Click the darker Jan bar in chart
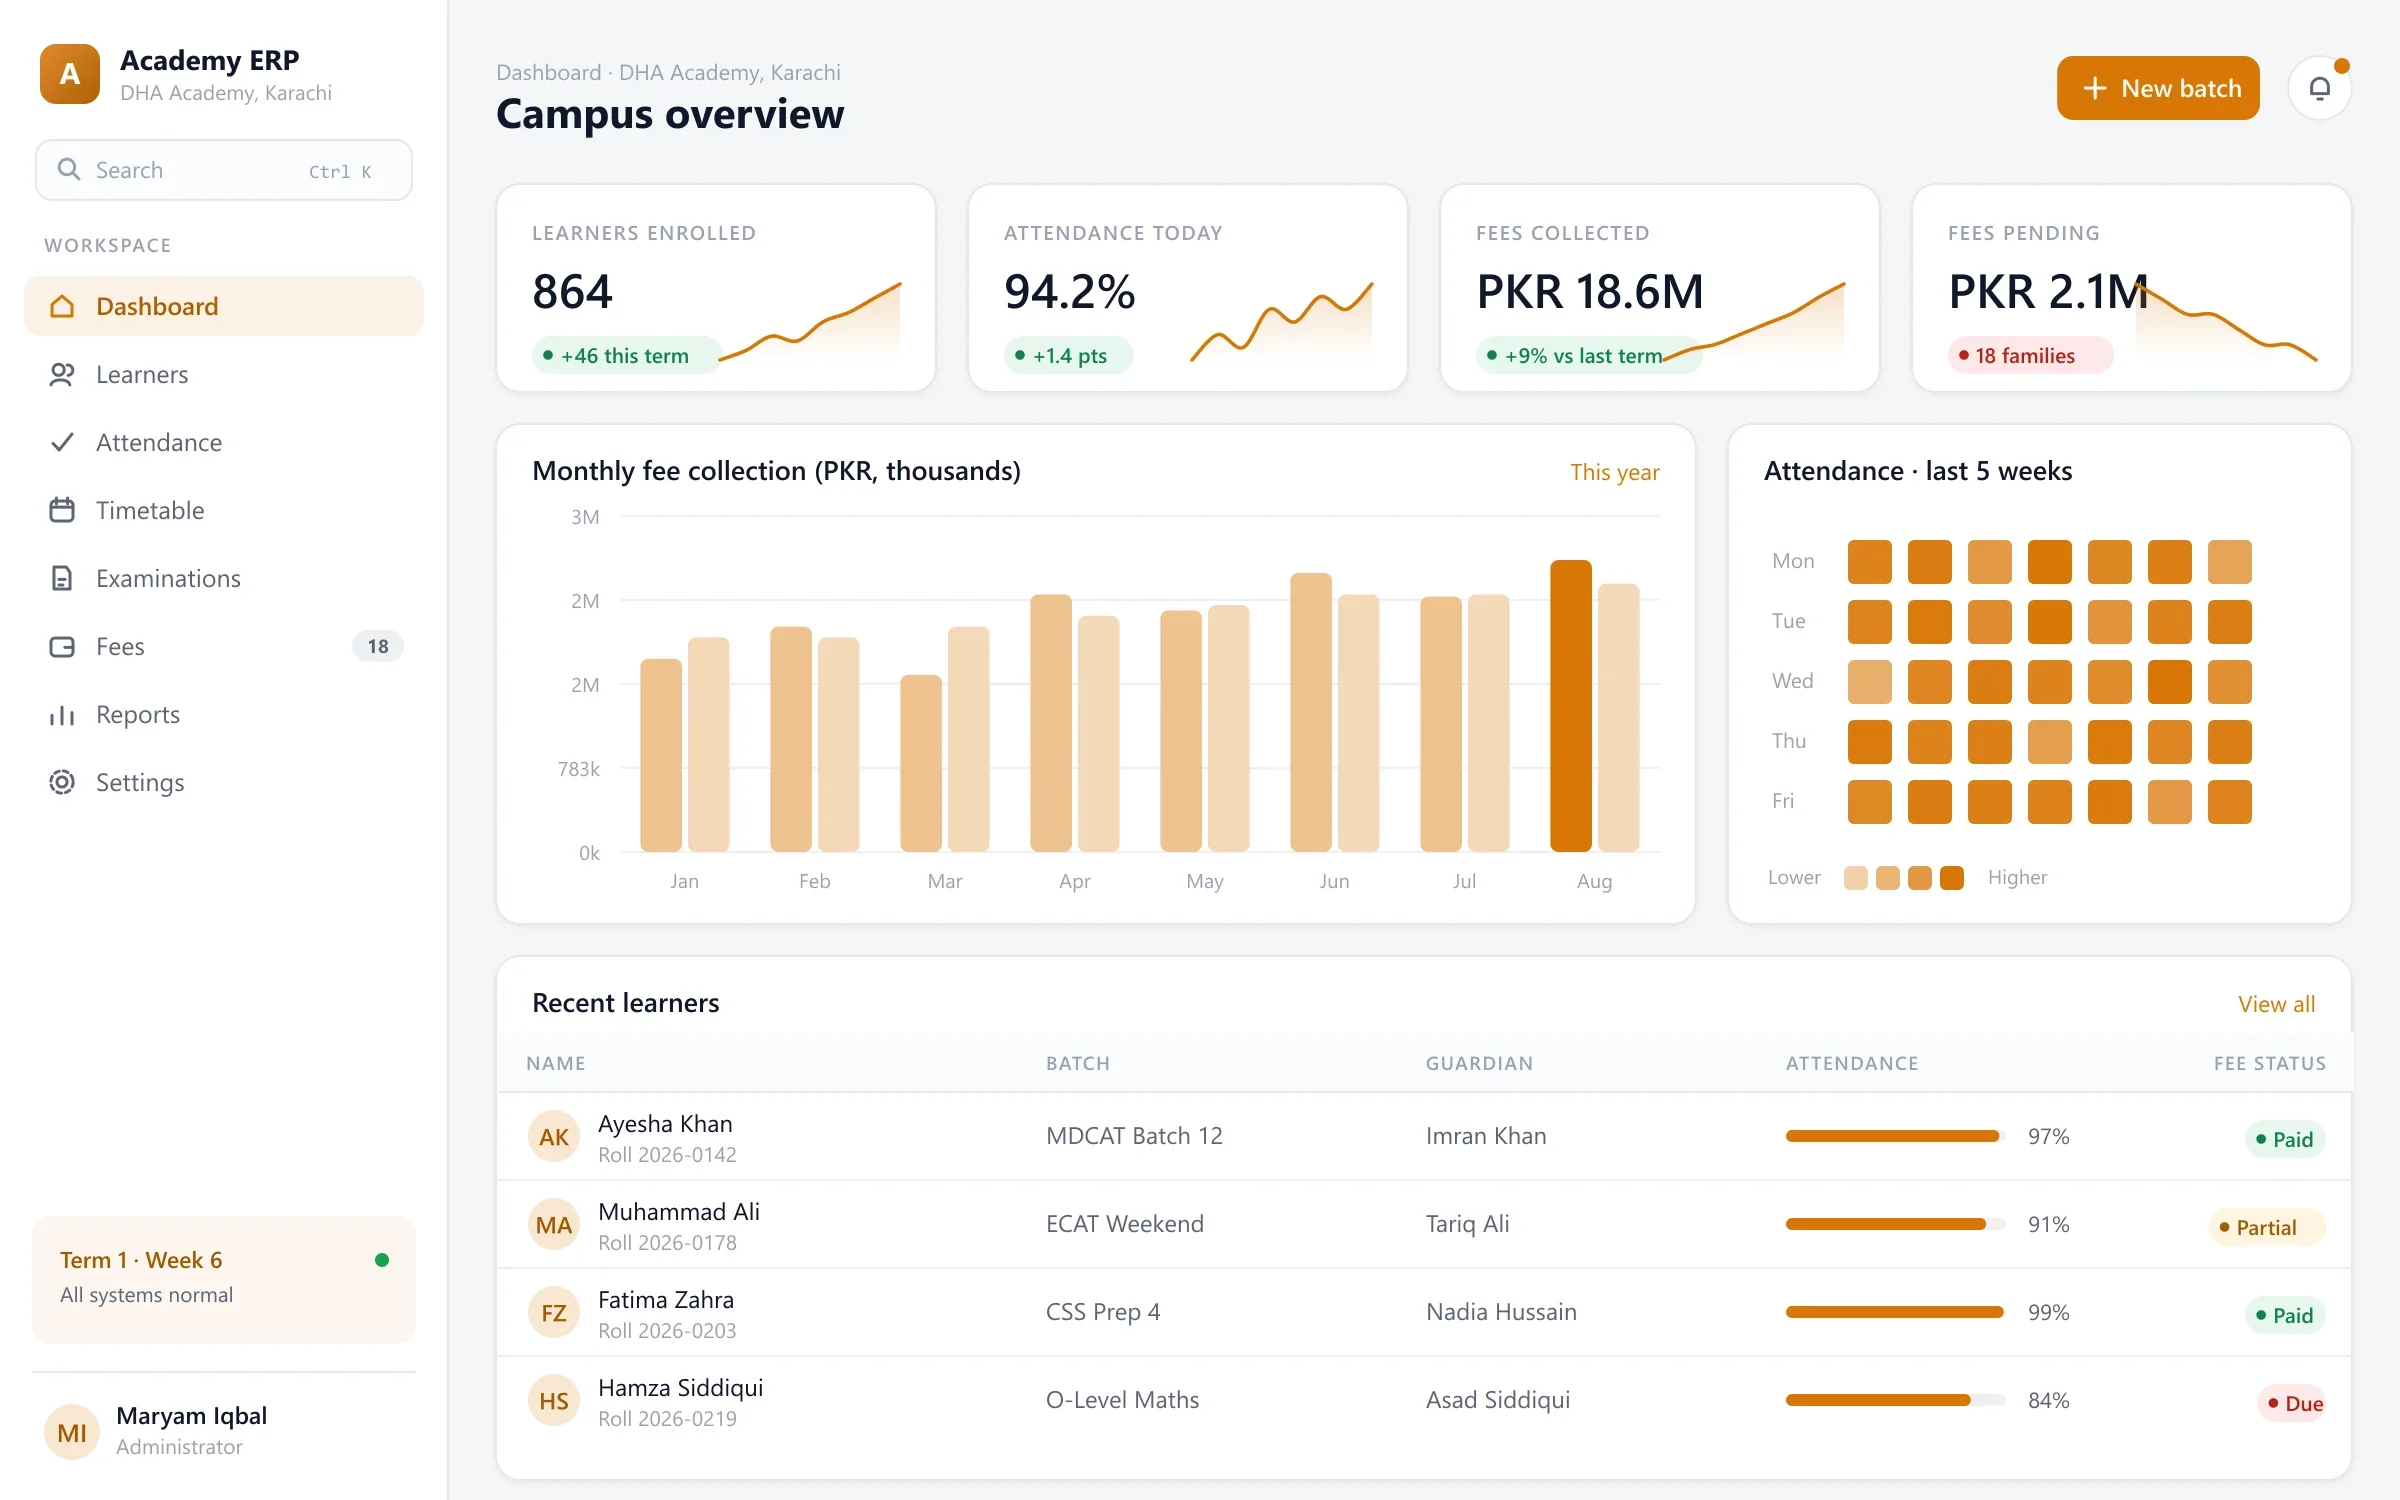Screen dimensions: 2400x1500 point(661,755)
